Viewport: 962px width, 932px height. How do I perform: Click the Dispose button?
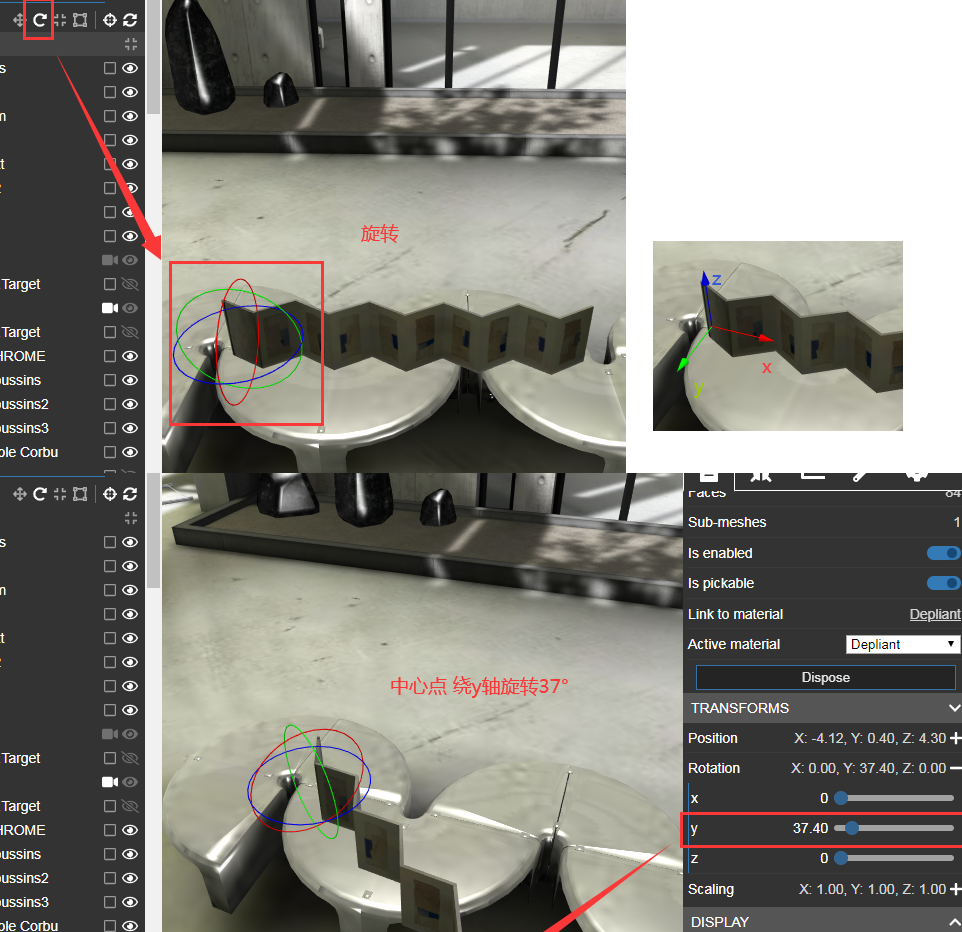tap(824, 677)
